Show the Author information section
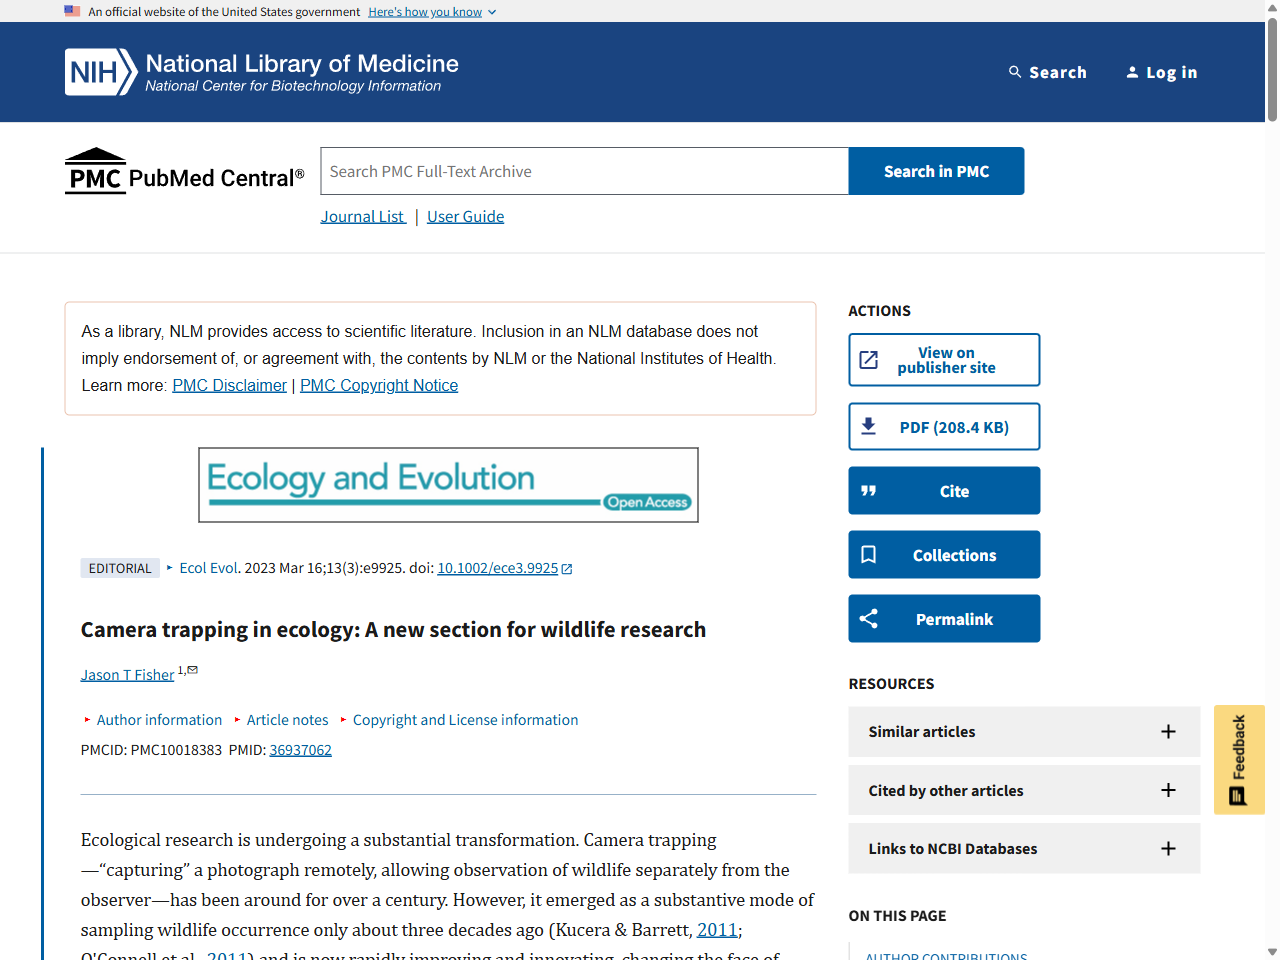This screenshot has width=1280, height=960. tap(159, 719)
